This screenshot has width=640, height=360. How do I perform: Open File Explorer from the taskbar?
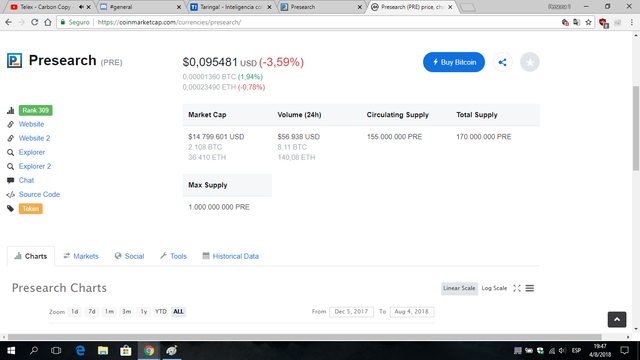(x=103, y=351)
